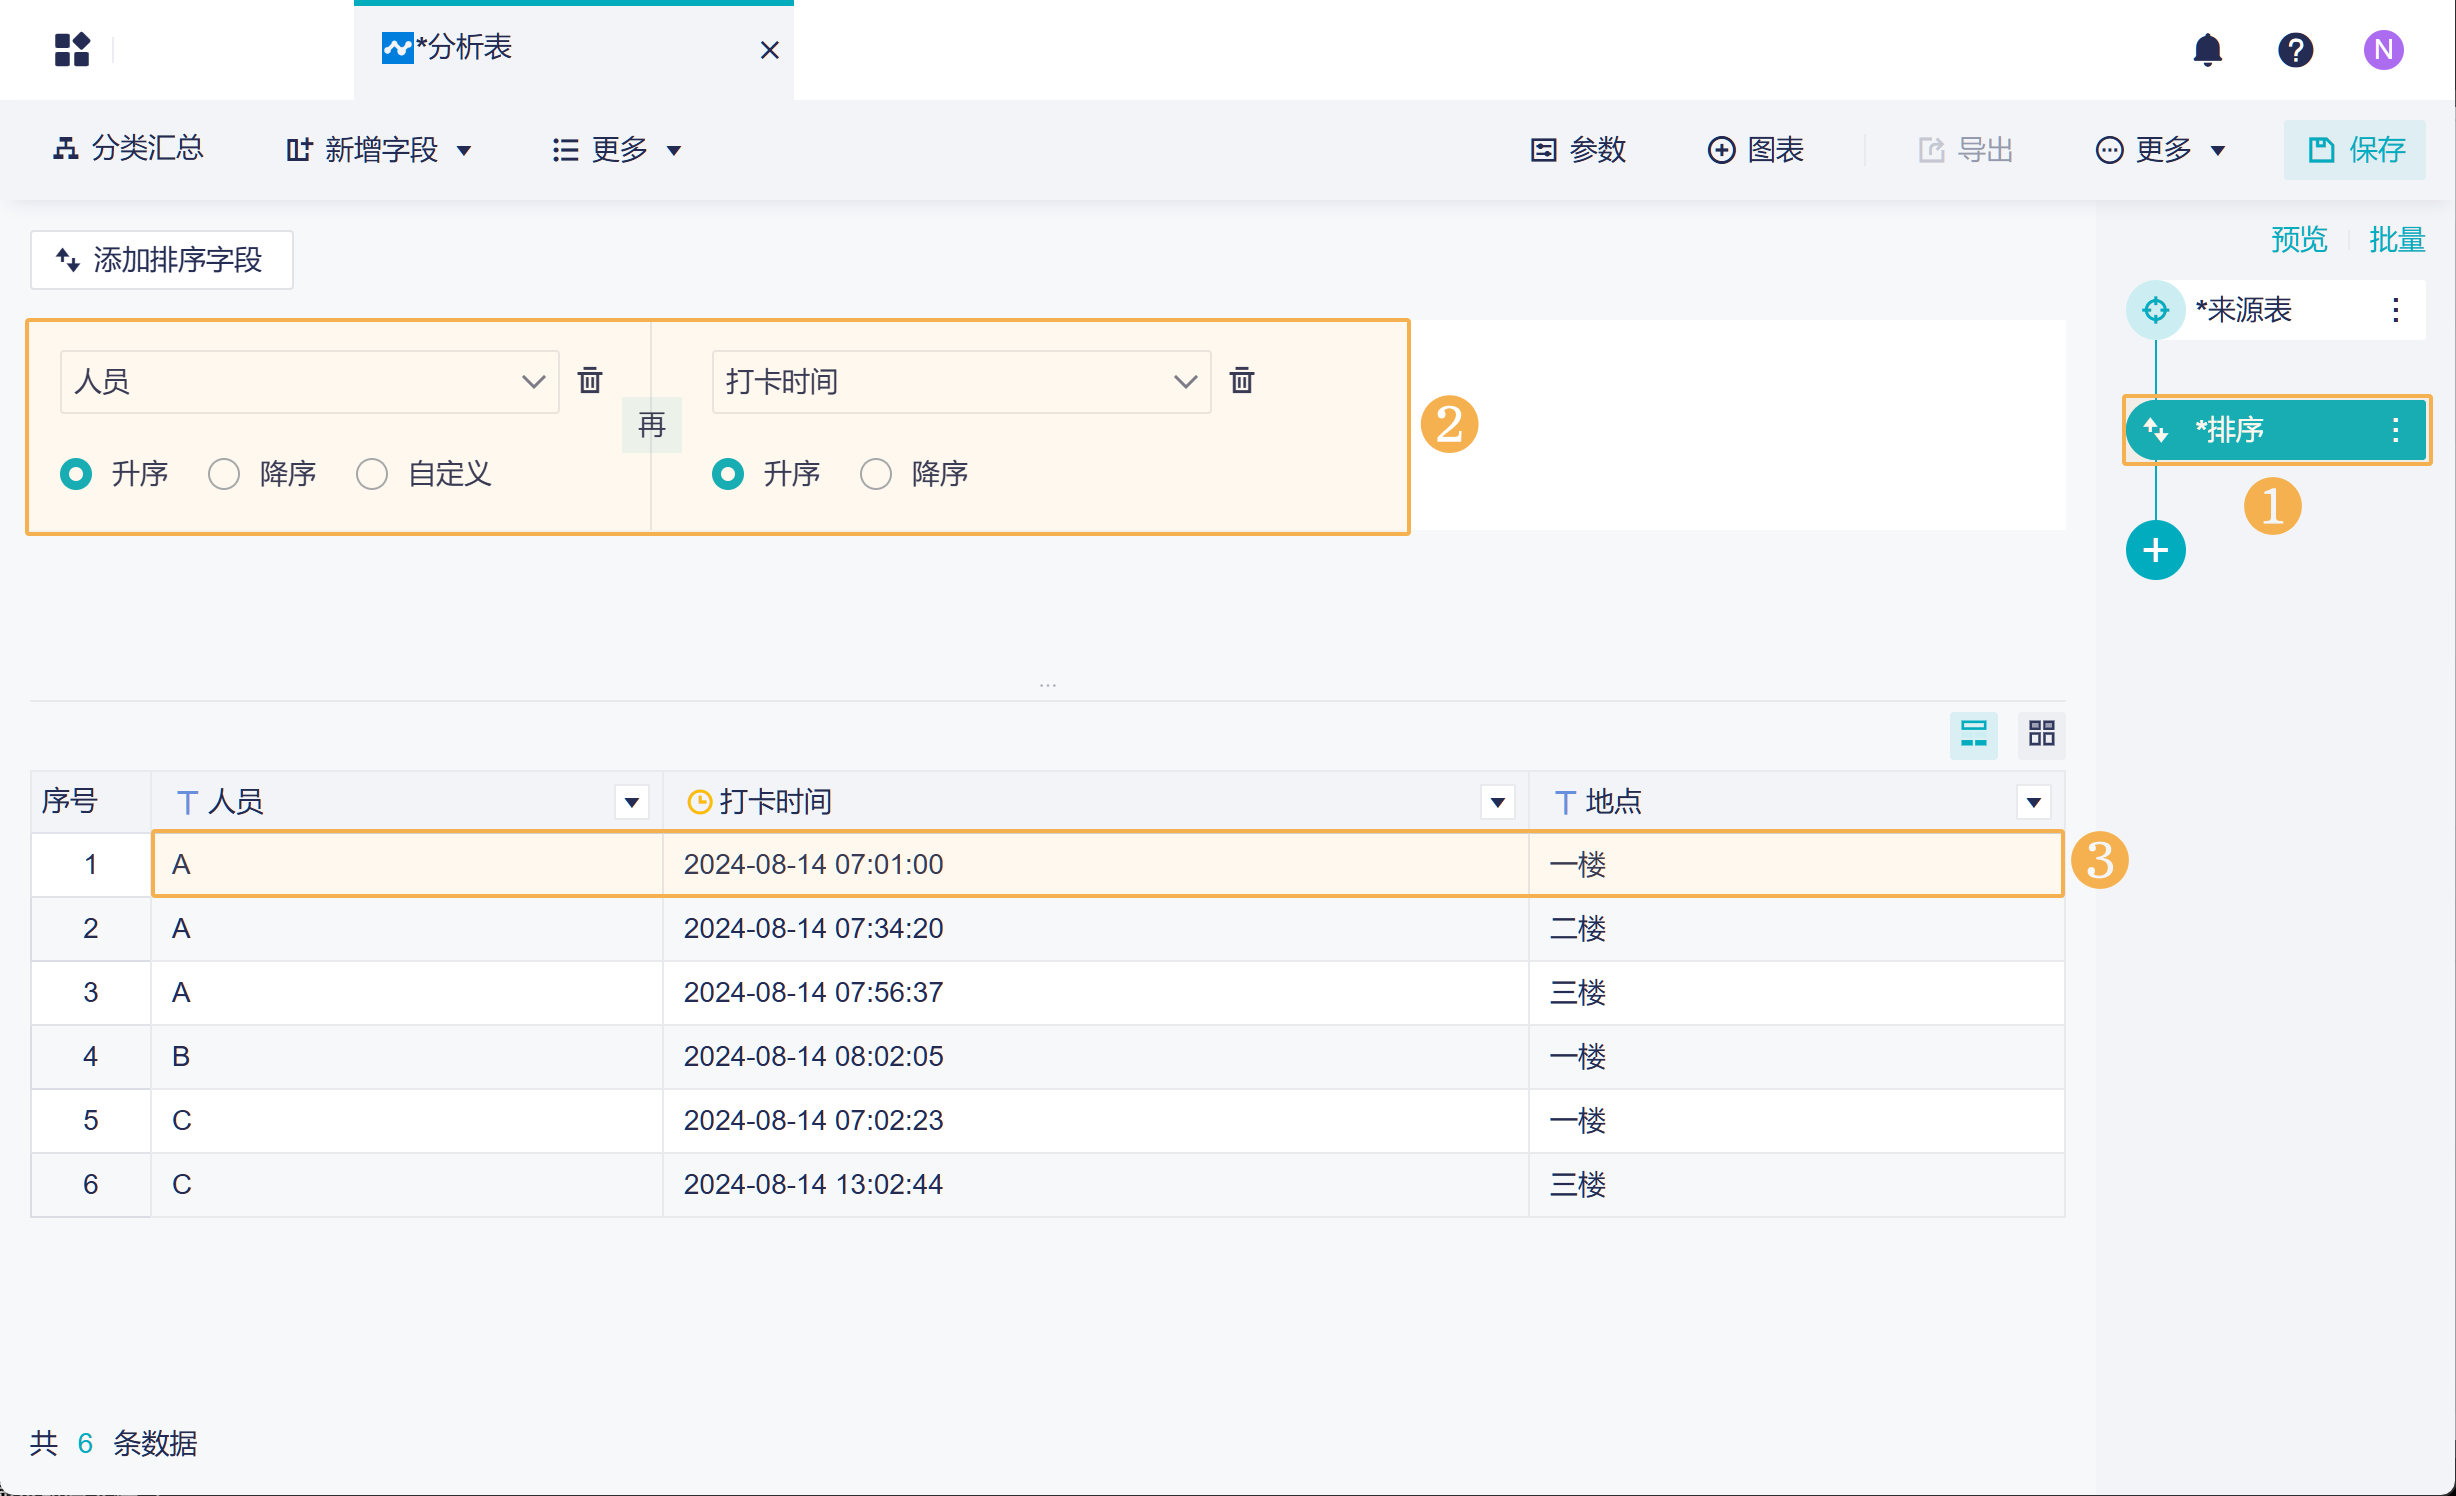The image size is (2456, 1496).
Task: Click the 添加排序字段 button
Action: point(161,260)
